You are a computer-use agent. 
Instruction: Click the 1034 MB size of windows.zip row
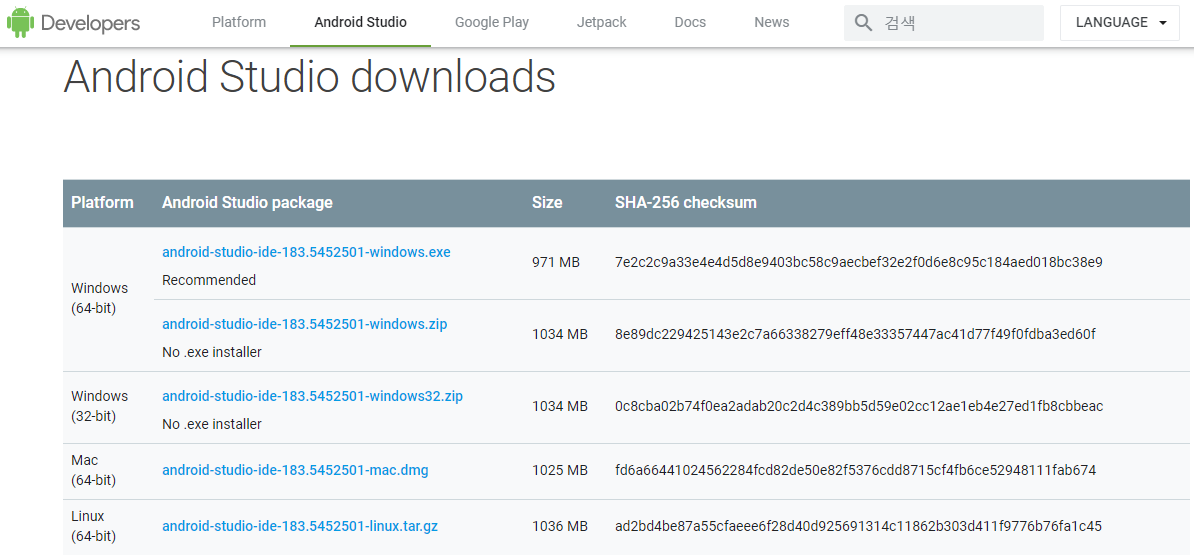[x=560, y=334]
